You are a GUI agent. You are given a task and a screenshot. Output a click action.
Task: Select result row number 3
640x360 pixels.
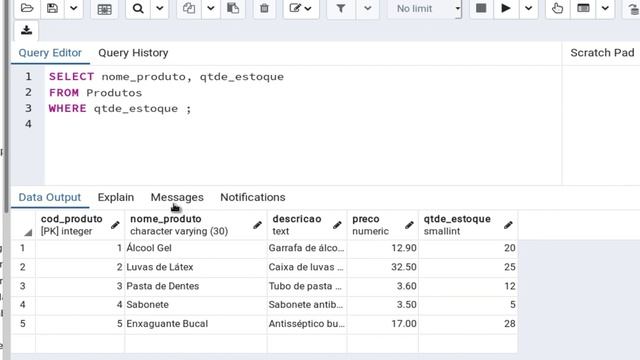(x=23, y=286)
